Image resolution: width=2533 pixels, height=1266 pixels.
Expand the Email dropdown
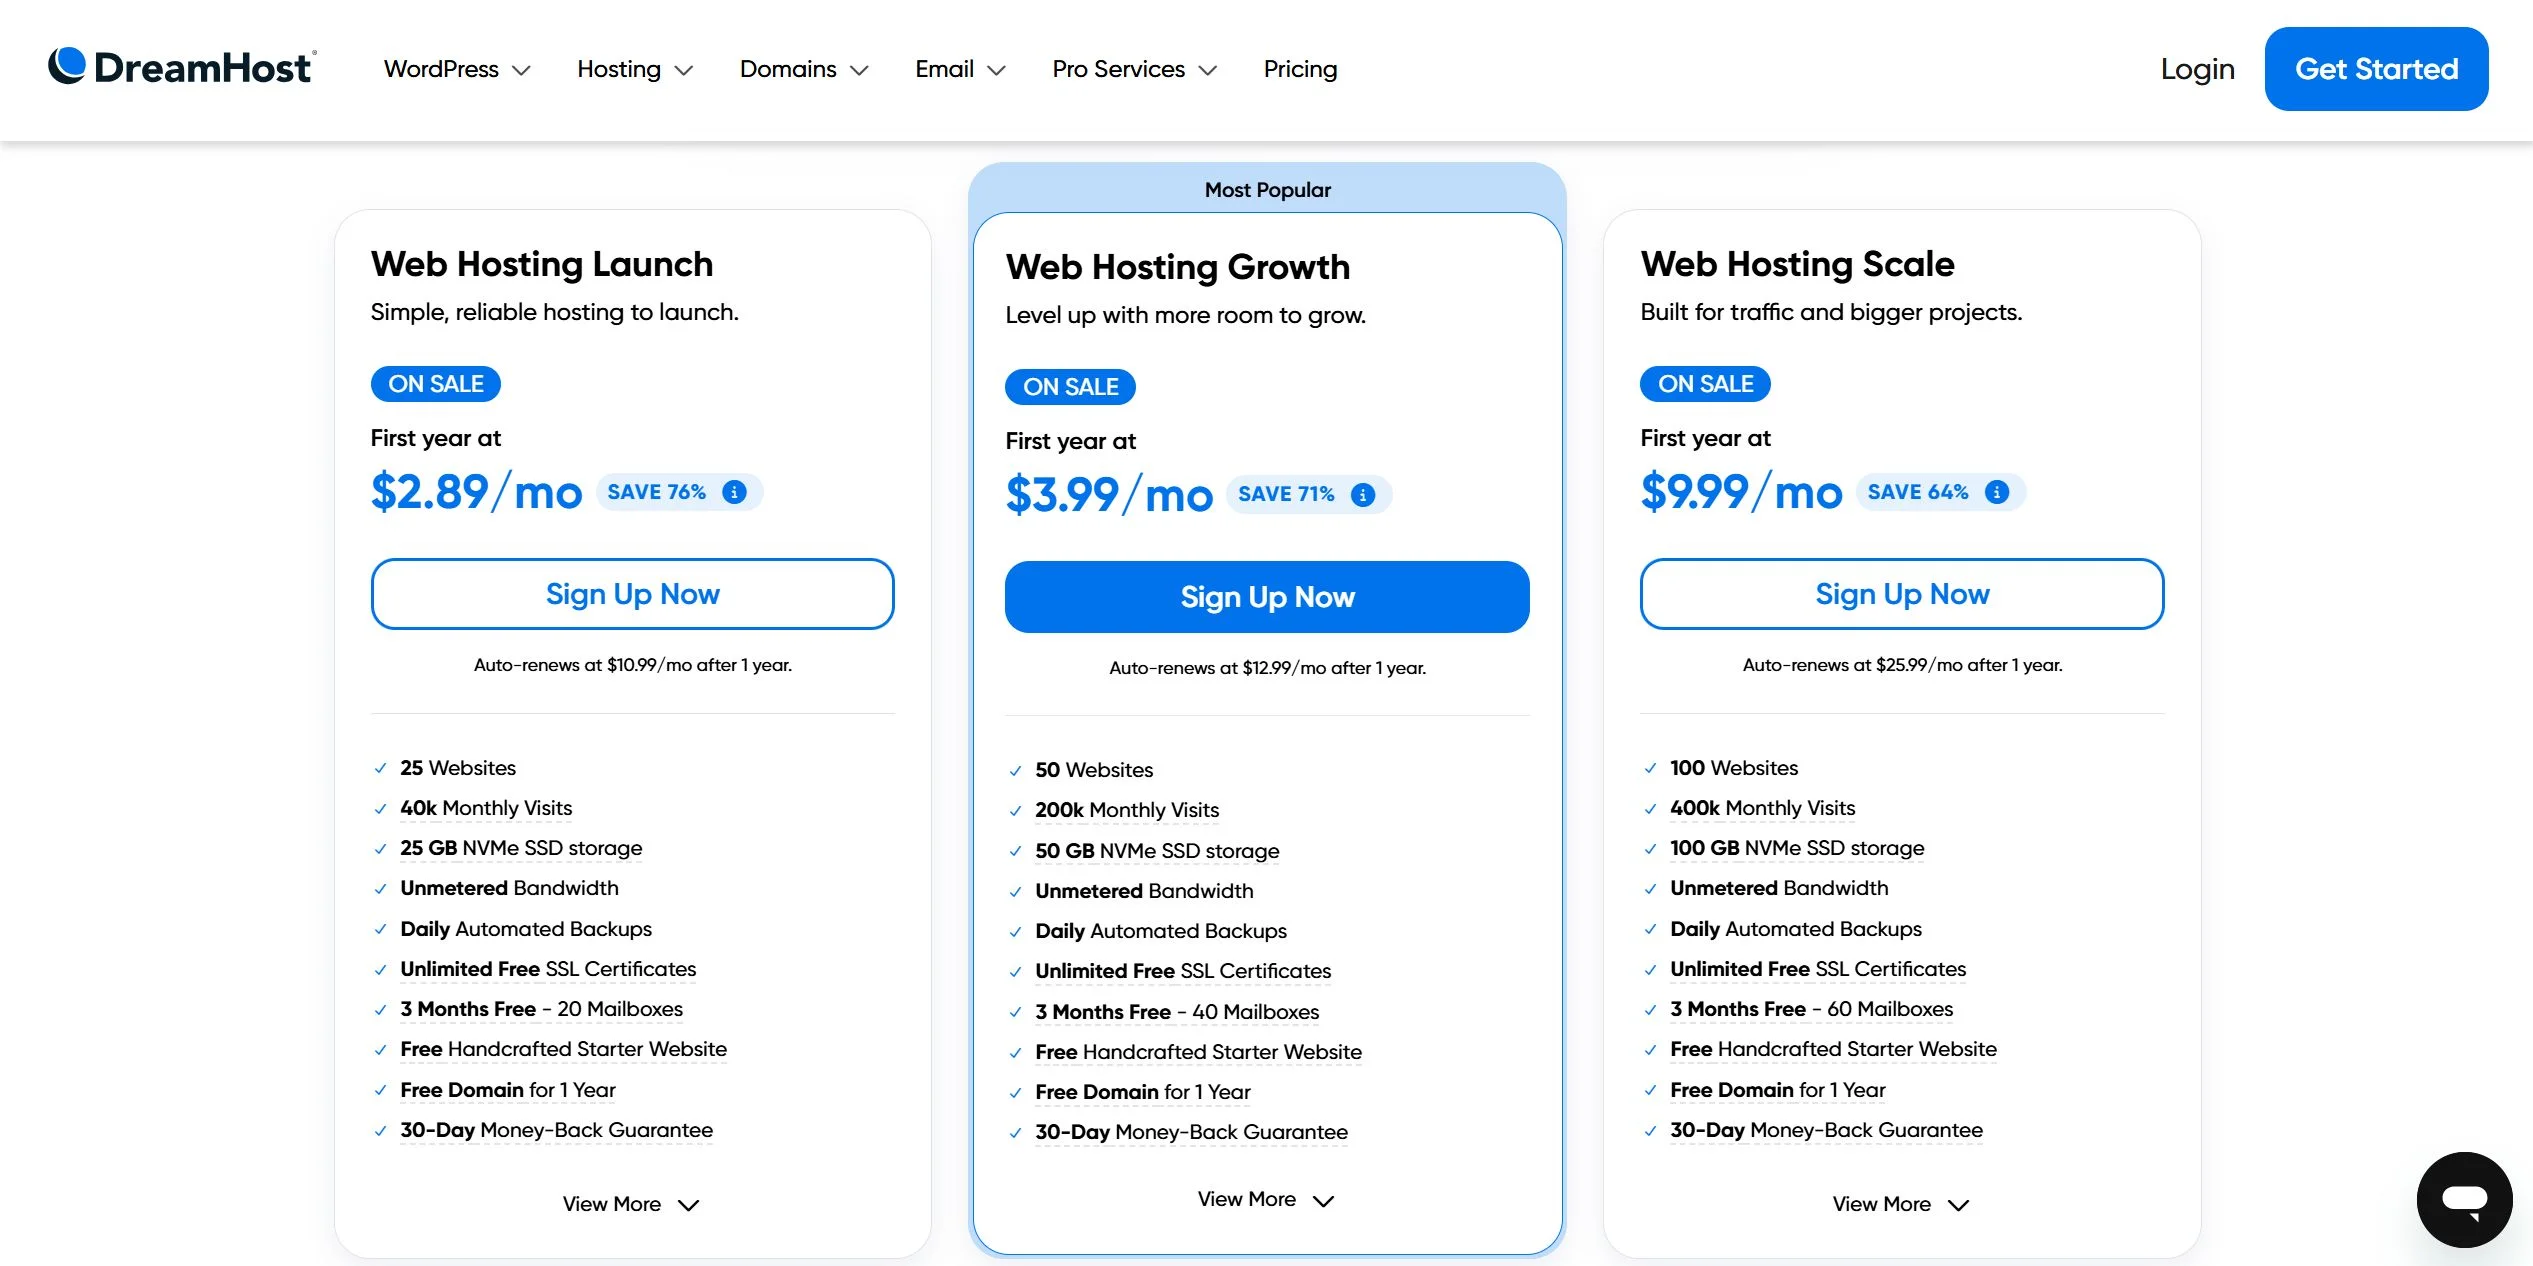coord(958,69)
